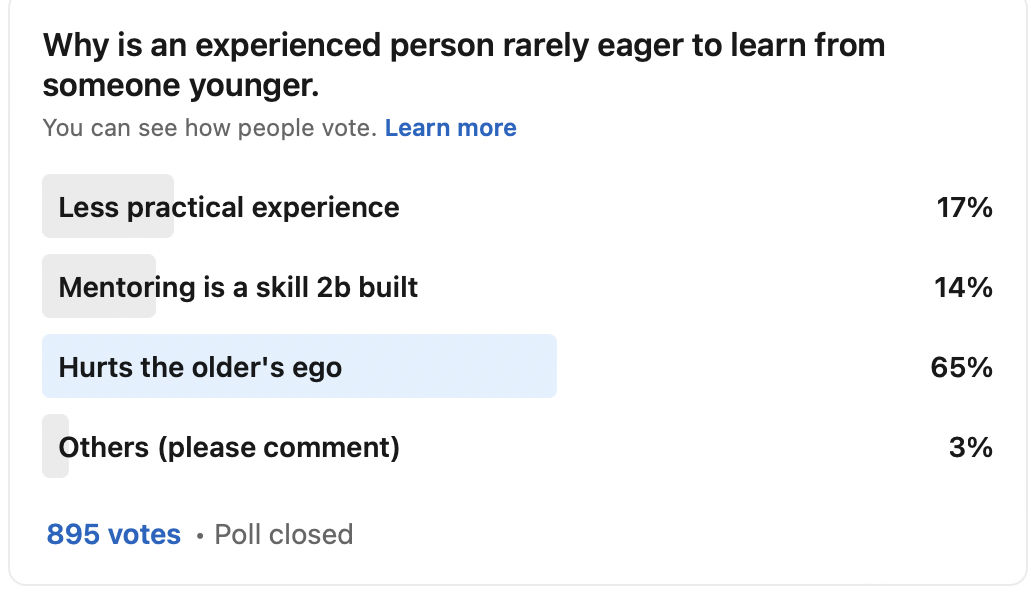Click the 17% result percentage
The width and height of the screenshot is (1034, 594).
(964, 207)
